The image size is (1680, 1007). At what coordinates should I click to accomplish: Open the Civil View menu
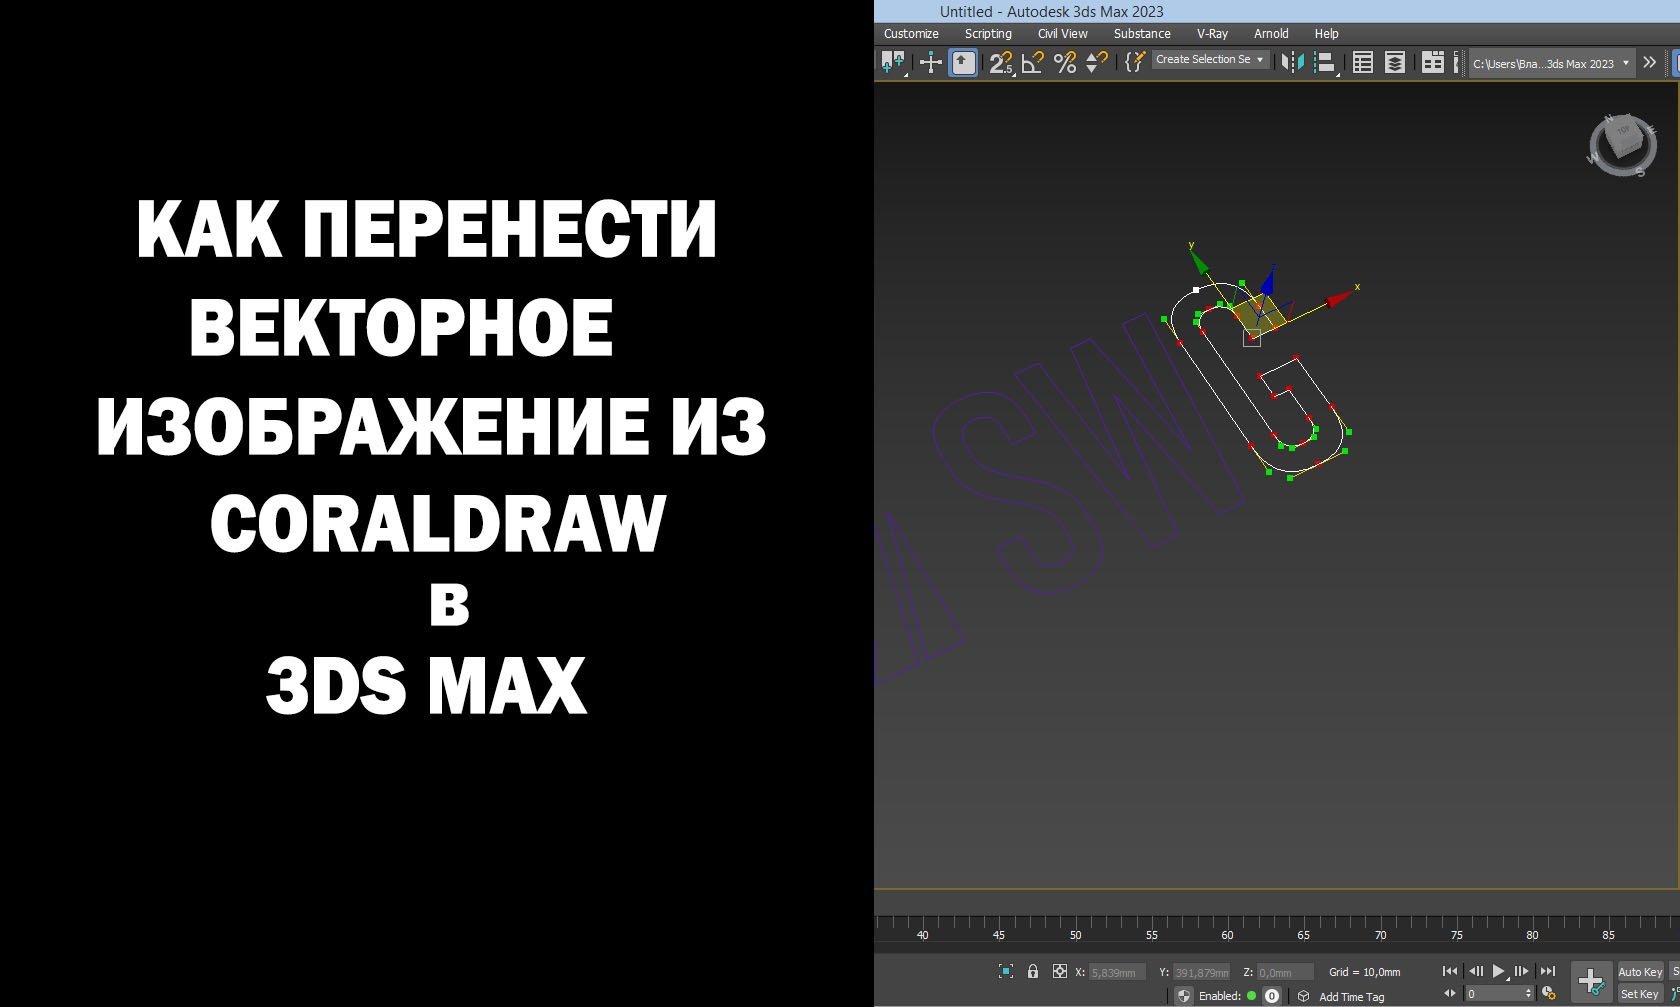pos(1062,33)
